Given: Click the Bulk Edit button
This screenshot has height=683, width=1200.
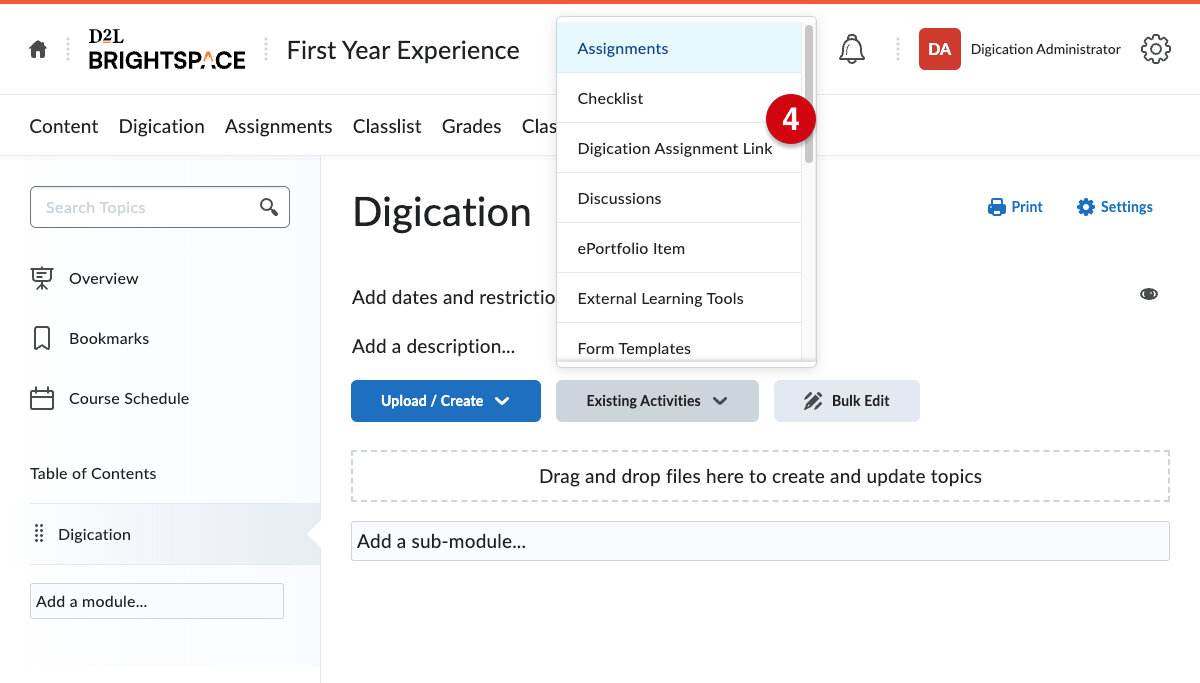Looking at the screenshot, I should click(847, 401).
